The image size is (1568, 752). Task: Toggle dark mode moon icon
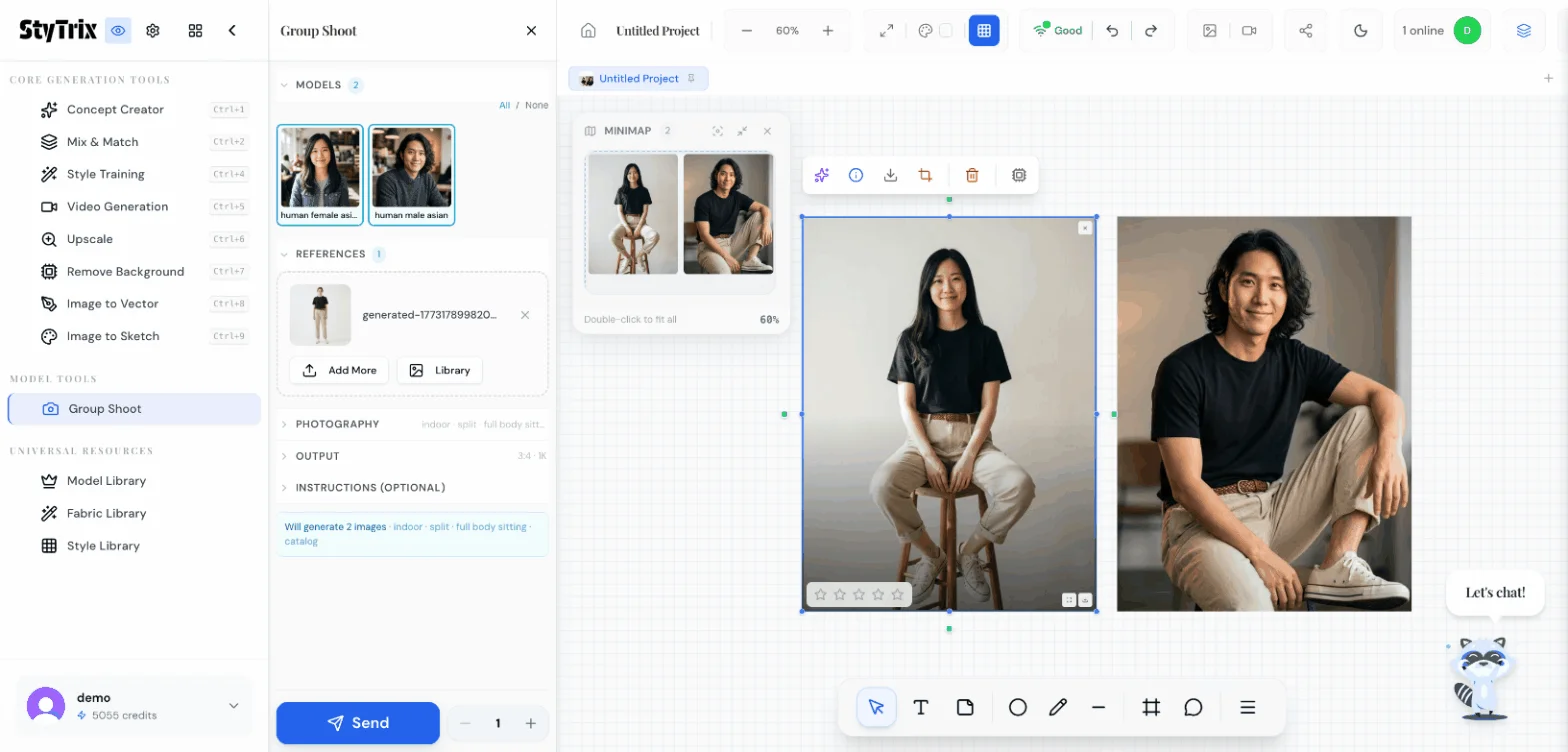(1360, 31)
